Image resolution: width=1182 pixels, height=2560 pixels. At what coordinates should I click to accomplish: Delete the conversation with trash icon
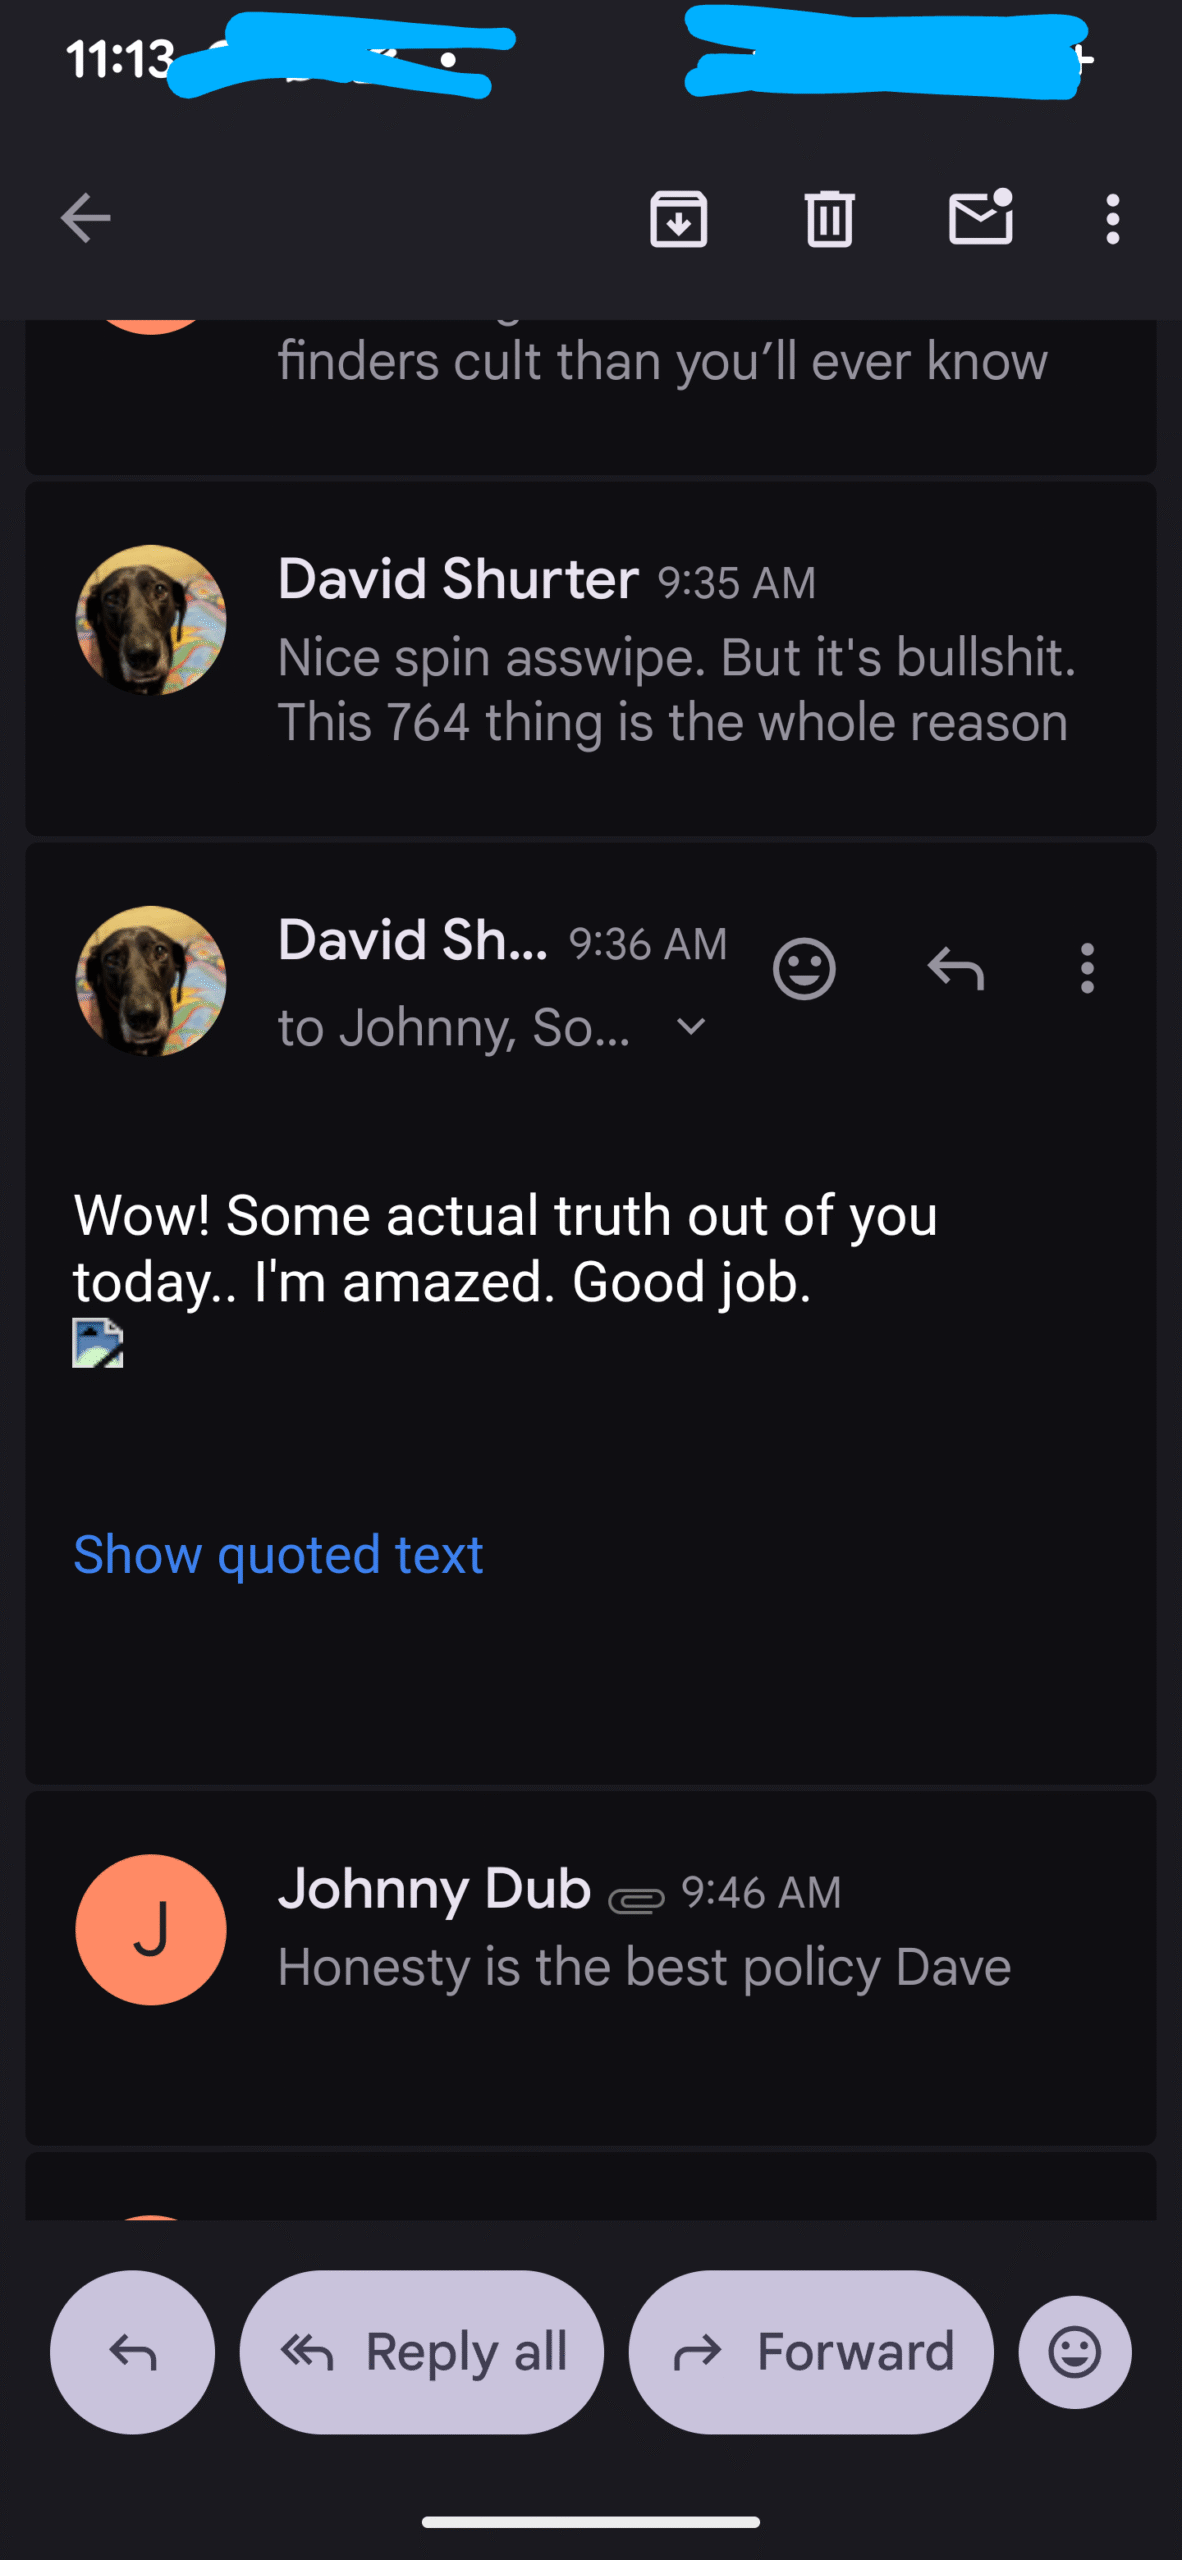click(x=829, y=218)
